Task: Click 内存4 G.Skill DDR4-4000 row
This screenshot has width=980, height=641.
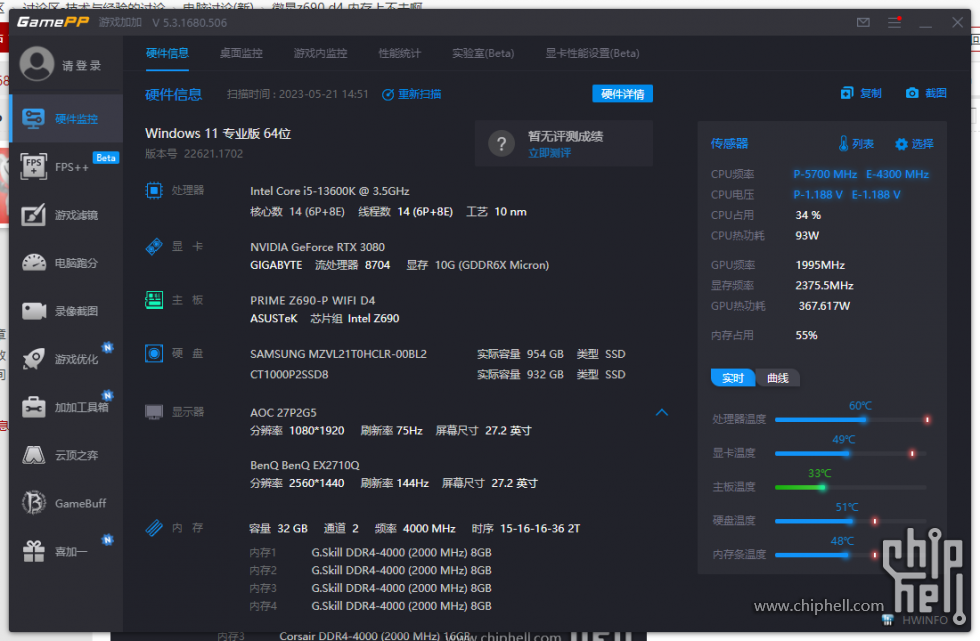Action: tap(370, 606)
